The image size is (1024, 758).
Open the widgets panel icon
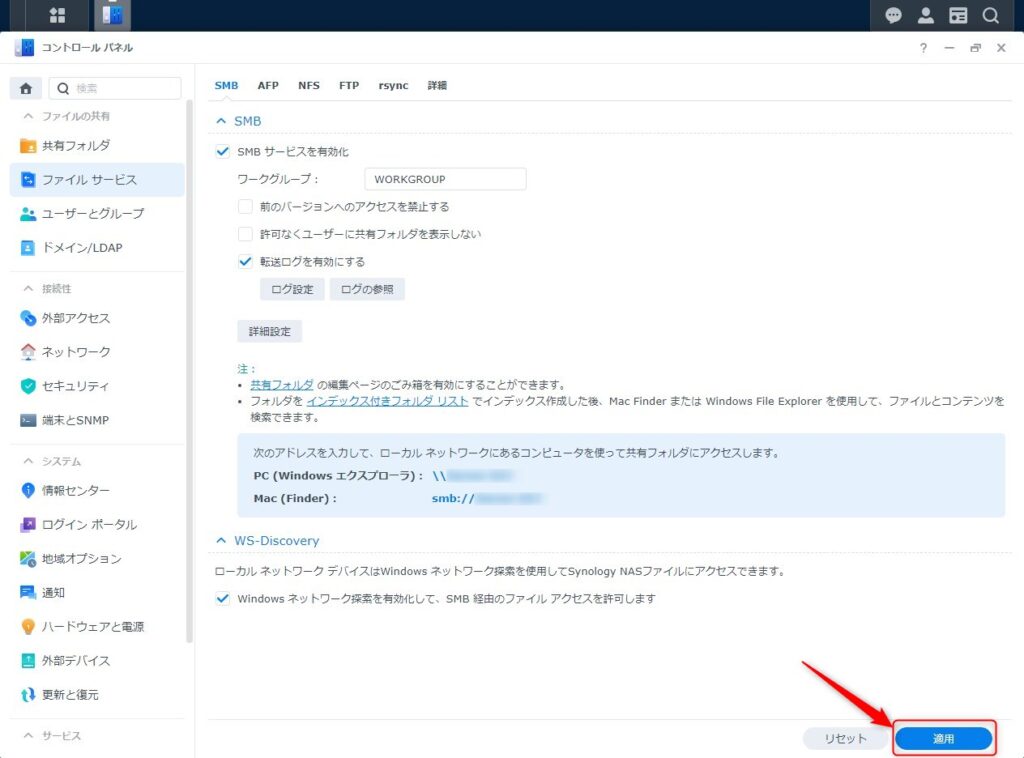[958, 15]
